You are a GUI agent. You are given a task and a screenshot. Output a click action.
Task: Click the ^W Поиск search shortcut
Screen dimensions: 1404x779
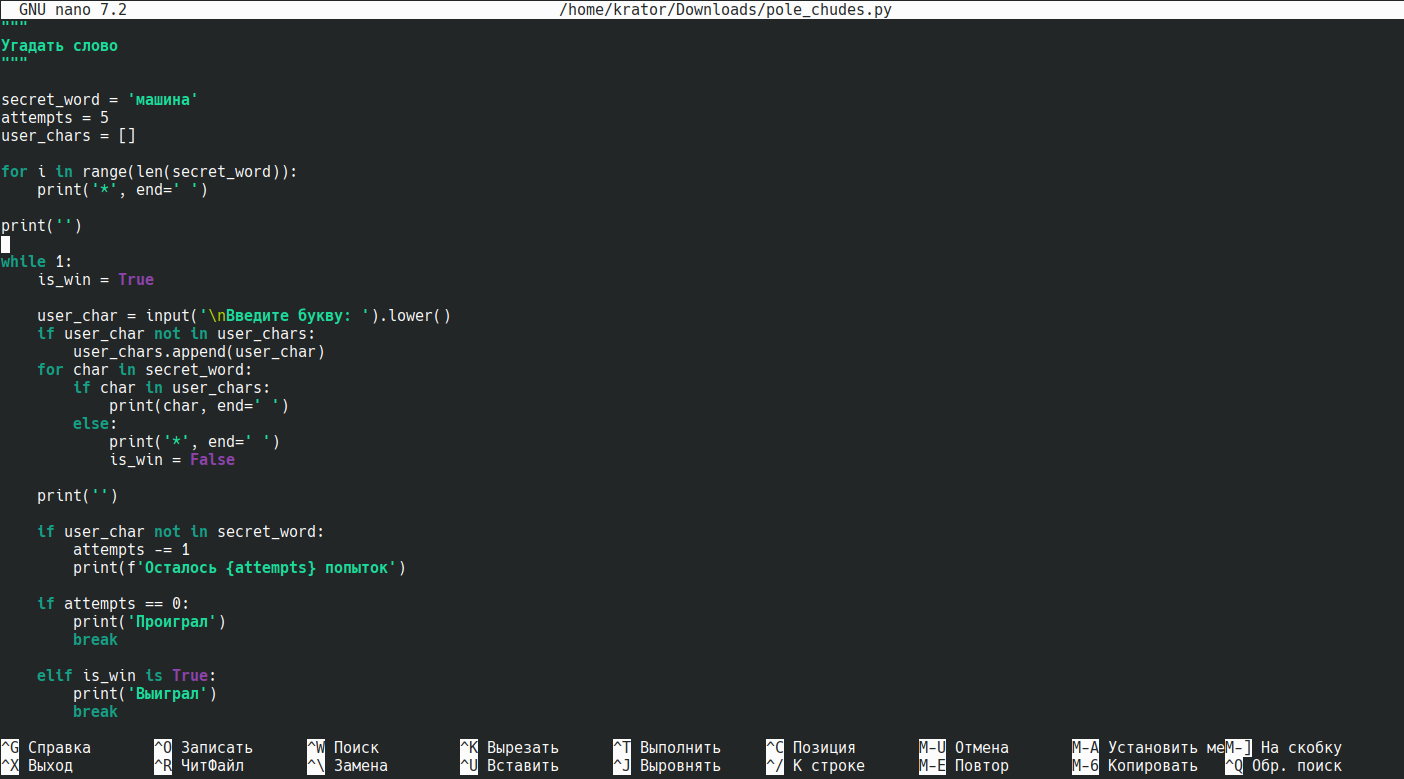(343, 748)
